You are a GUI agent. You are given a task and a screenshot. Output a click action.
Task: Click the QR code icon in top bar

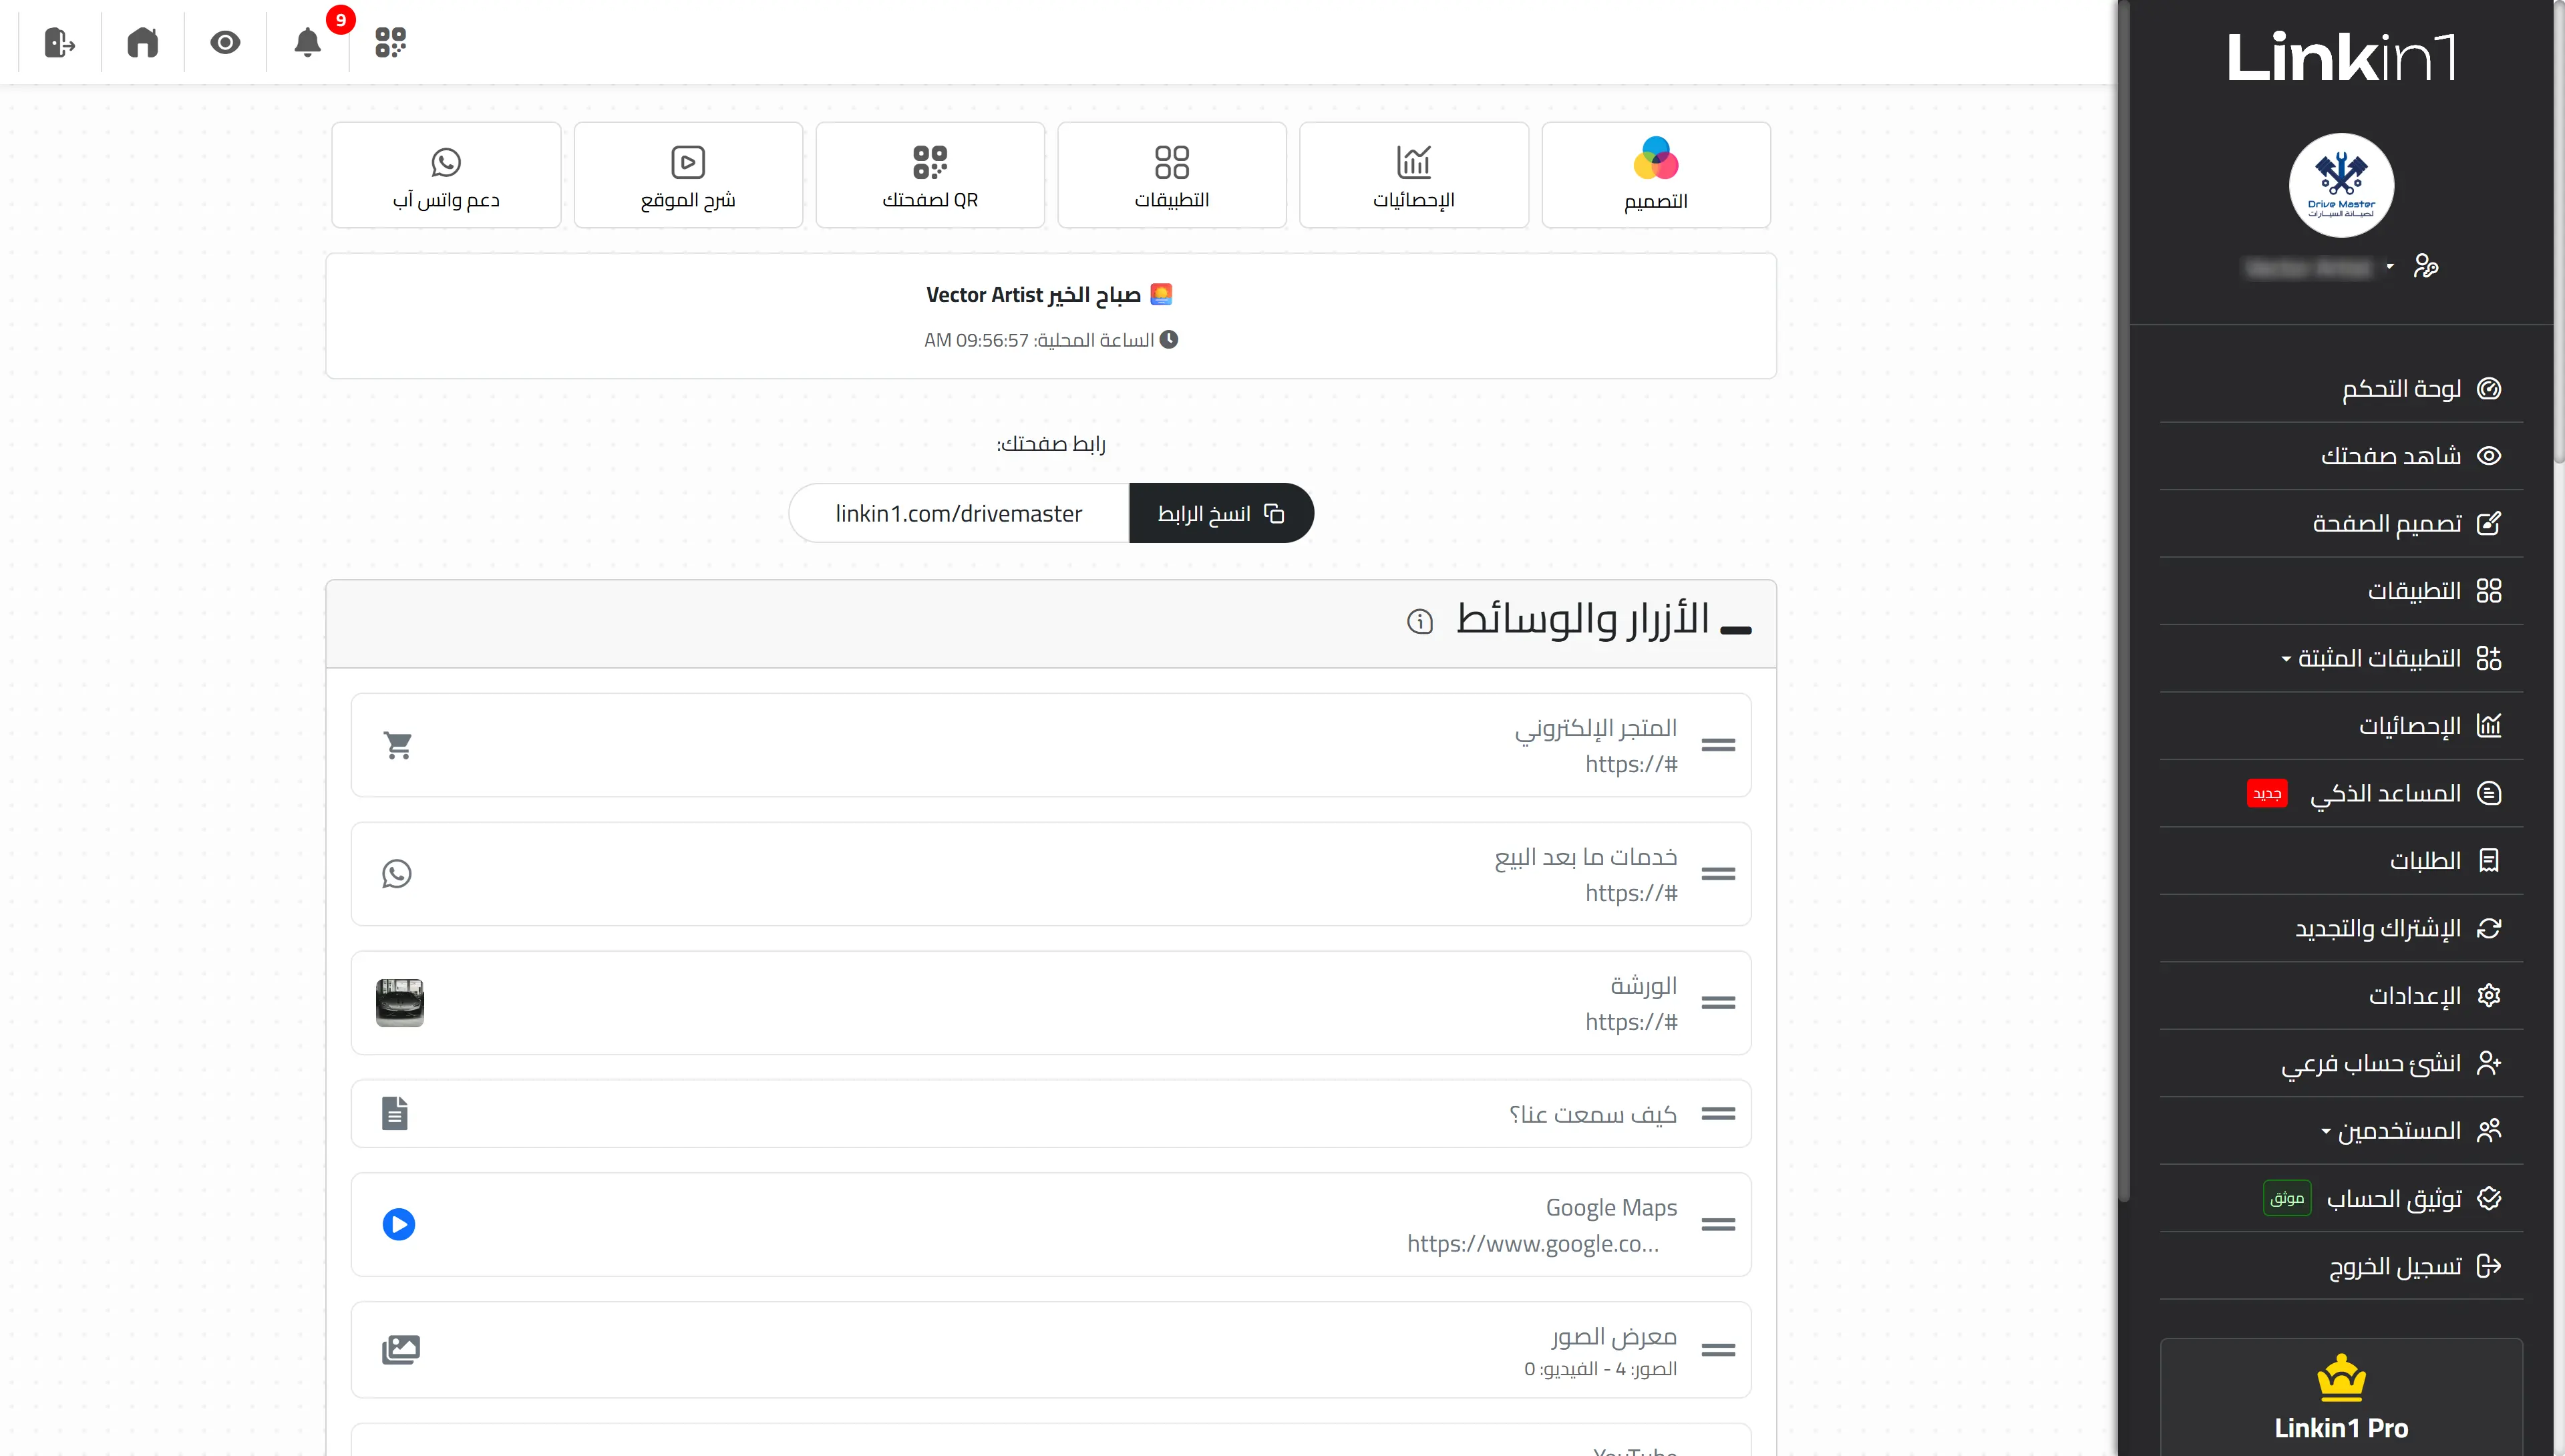[x=390, y=42]
